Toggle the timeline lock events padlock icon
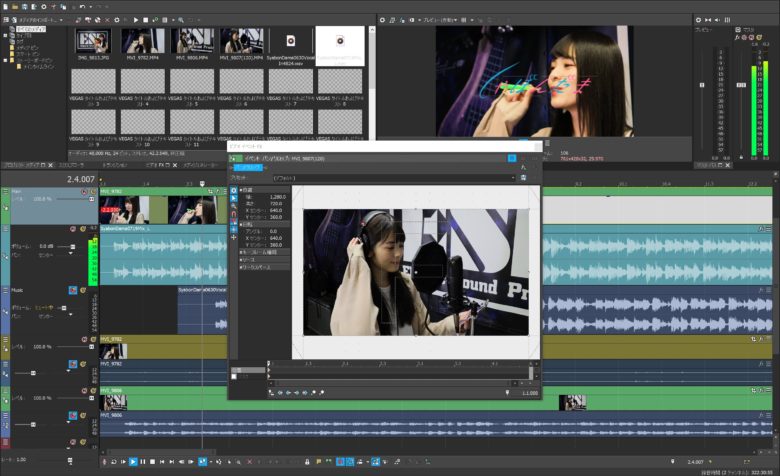 click(x=307, y=462)
